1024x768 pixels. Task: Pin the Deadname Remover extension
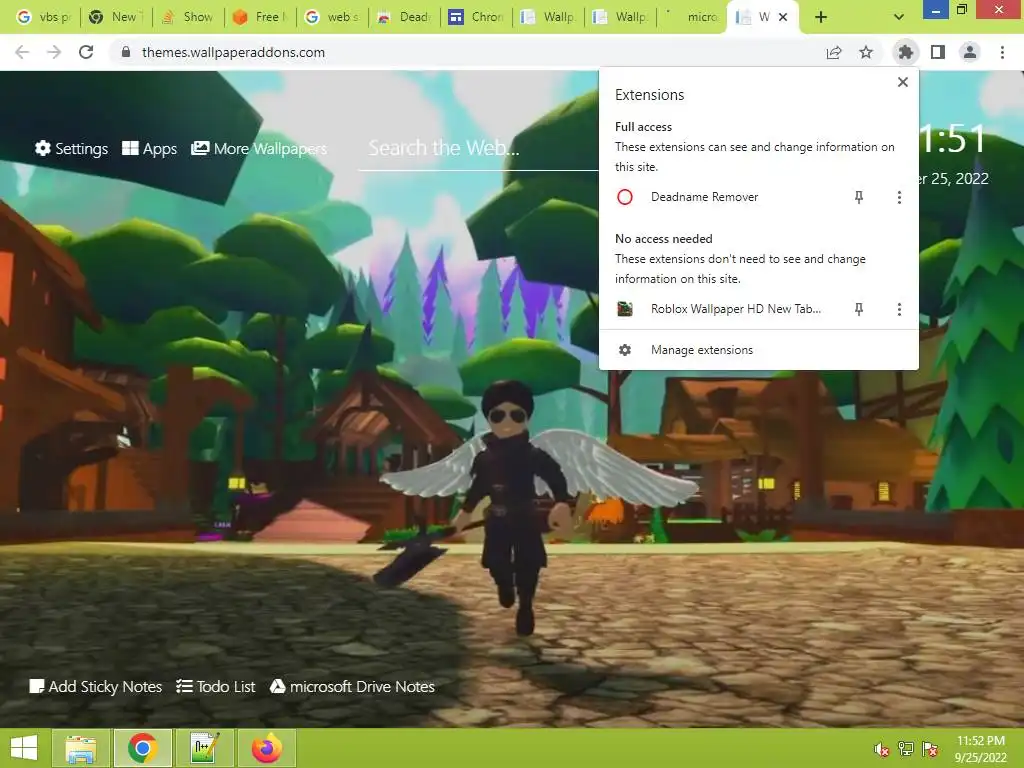[x=859, y=197]
